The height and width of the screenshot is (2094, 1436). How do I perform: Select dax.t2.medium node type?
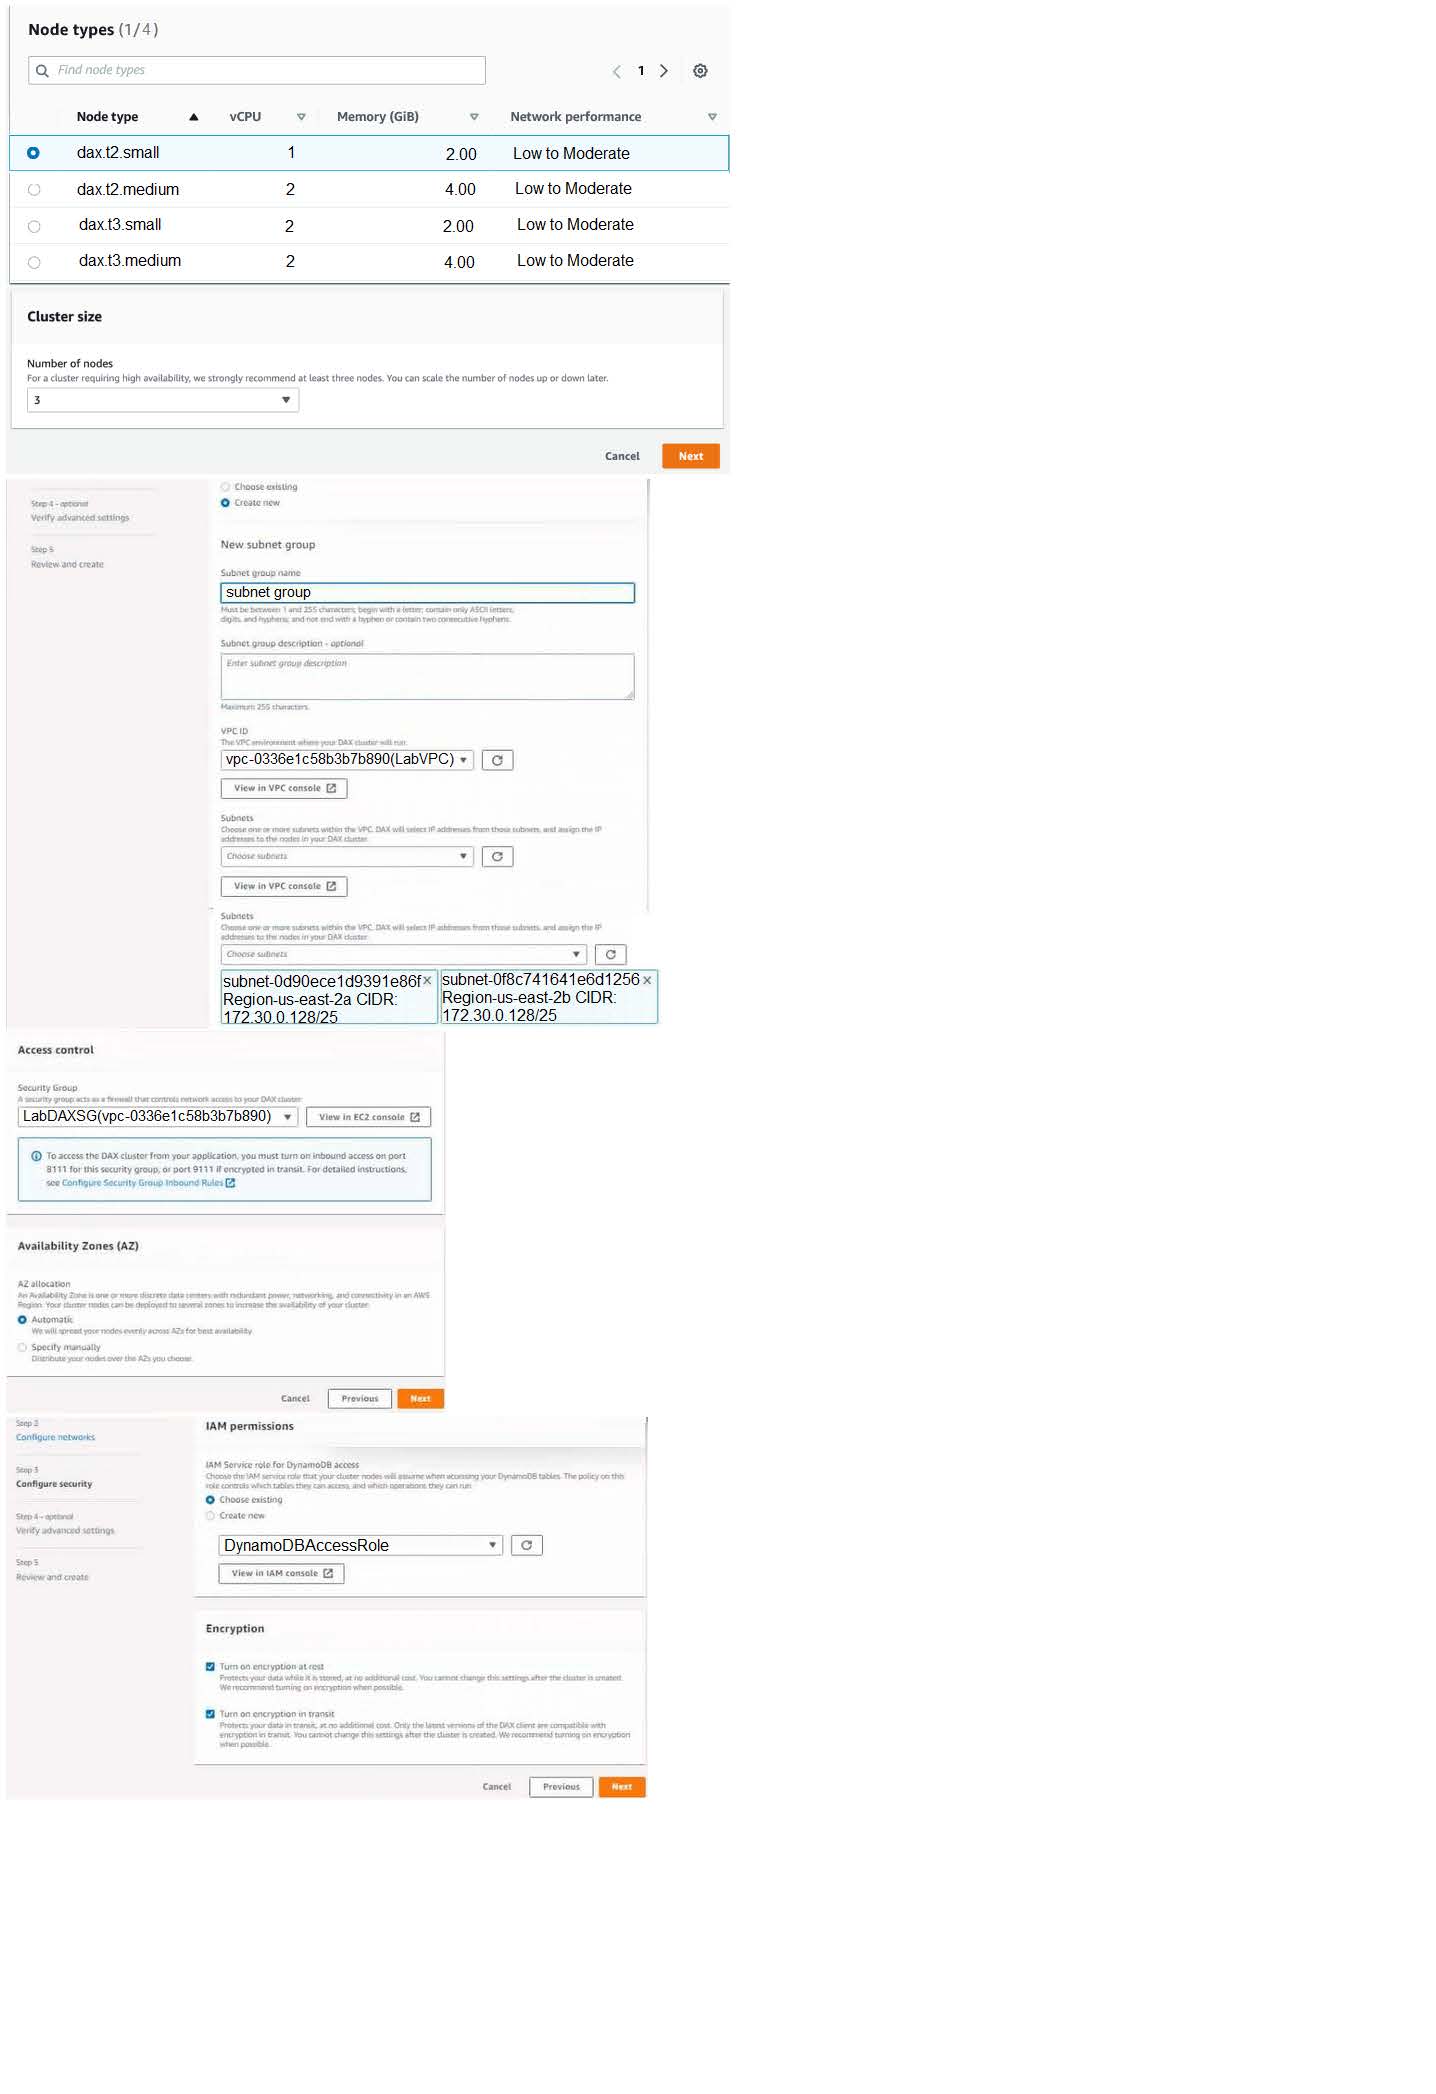point(34,190)
